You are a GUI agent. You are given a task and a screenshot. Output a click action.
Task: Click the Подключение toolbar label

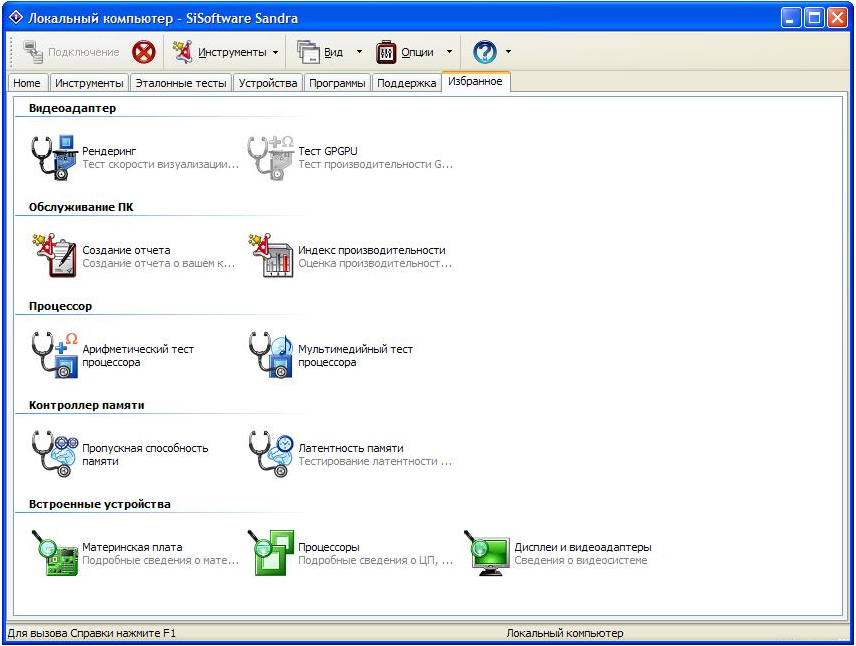[x=84, y=52]
